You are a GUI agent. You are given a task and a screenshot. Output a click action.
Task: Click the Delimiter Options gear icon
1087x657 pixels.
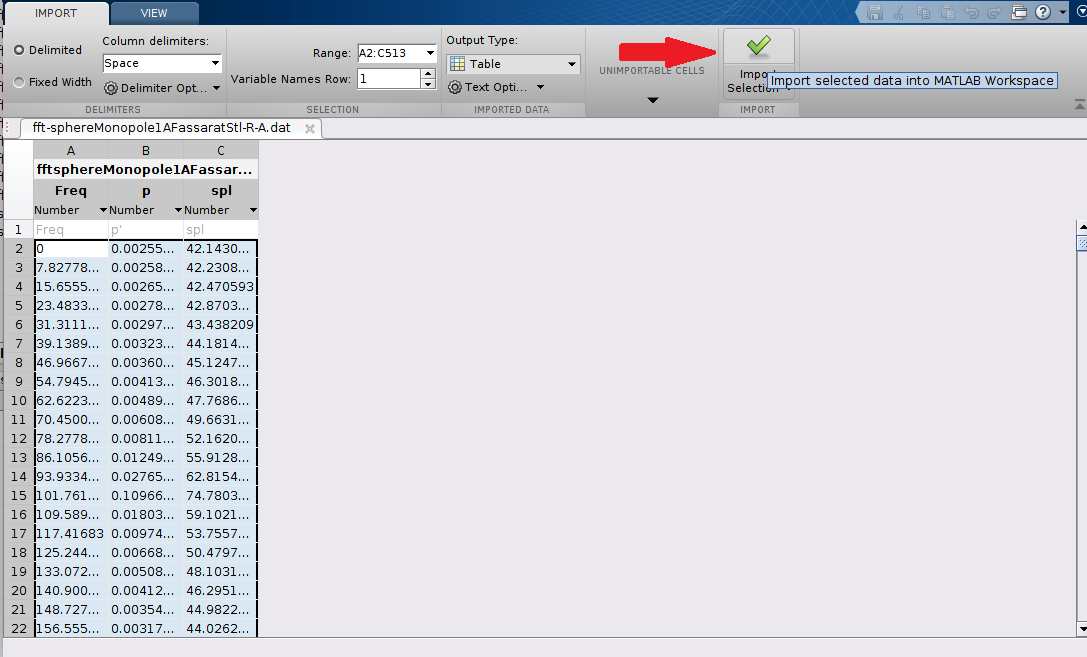111,88
